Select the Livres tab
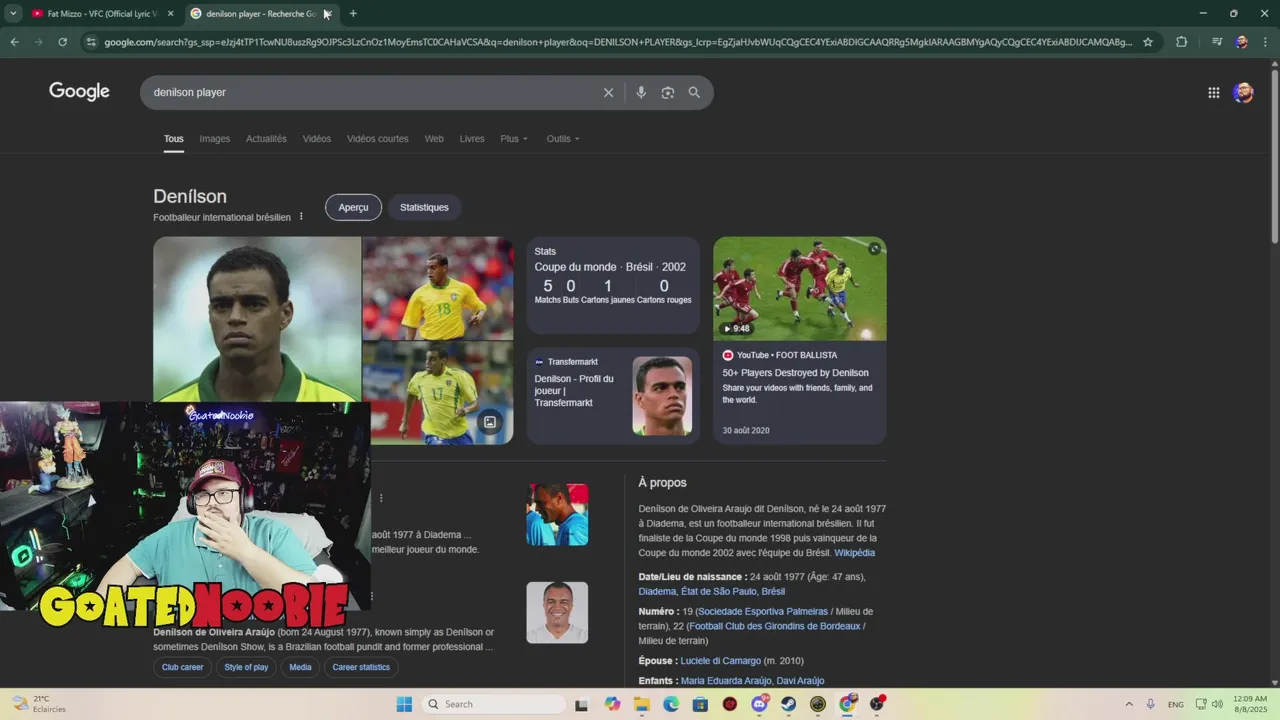Image resolution: width=1280 pixels, height=720 pixels. [x=472, y=139]
